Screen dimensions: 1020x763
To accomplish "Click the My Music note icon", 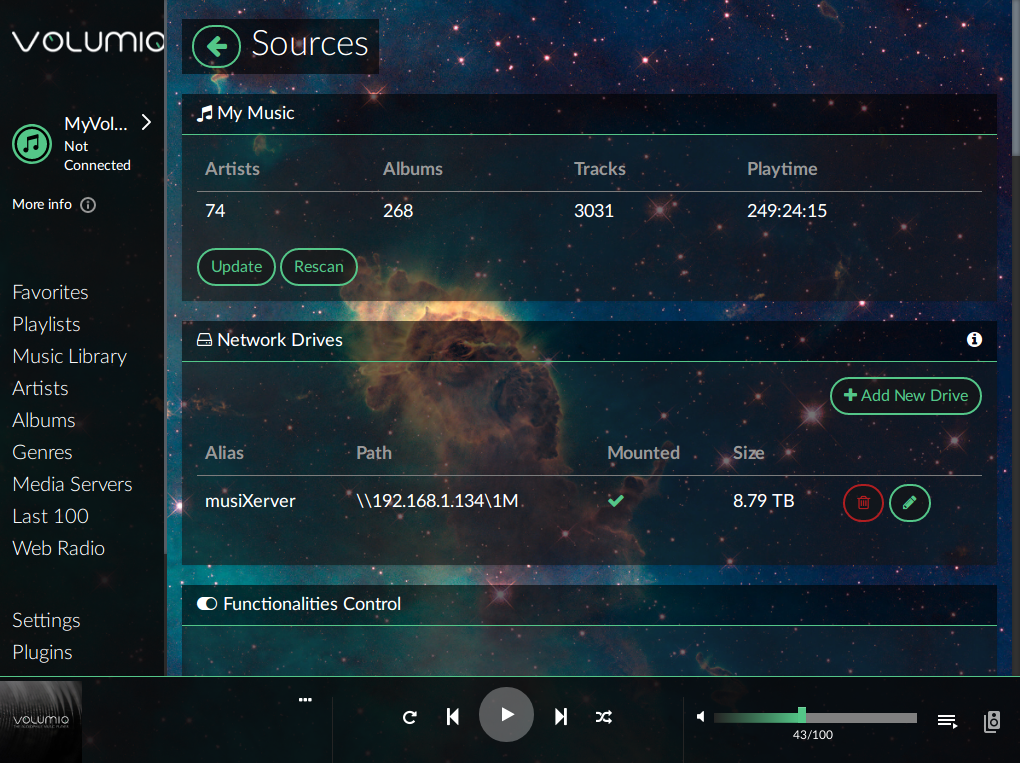I will 205,114.
